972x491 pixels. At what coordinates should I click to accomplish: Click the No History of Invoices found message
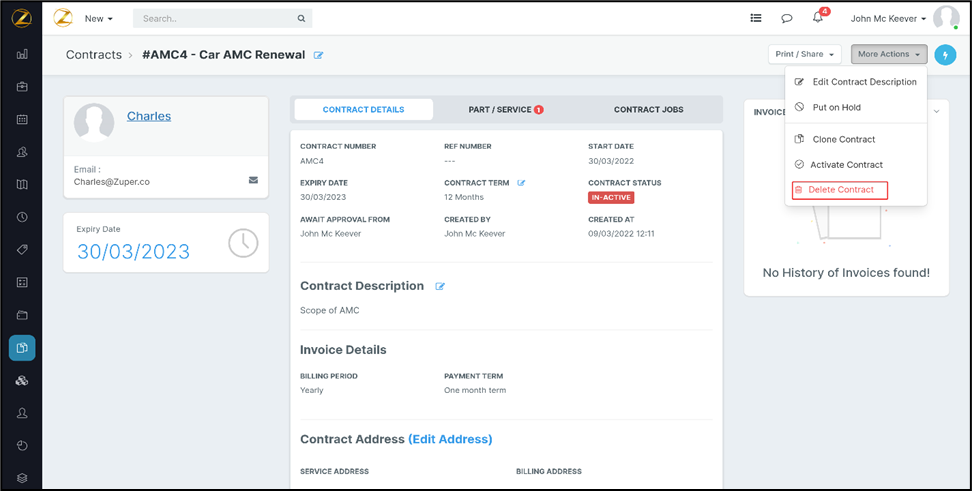point(846,273)
